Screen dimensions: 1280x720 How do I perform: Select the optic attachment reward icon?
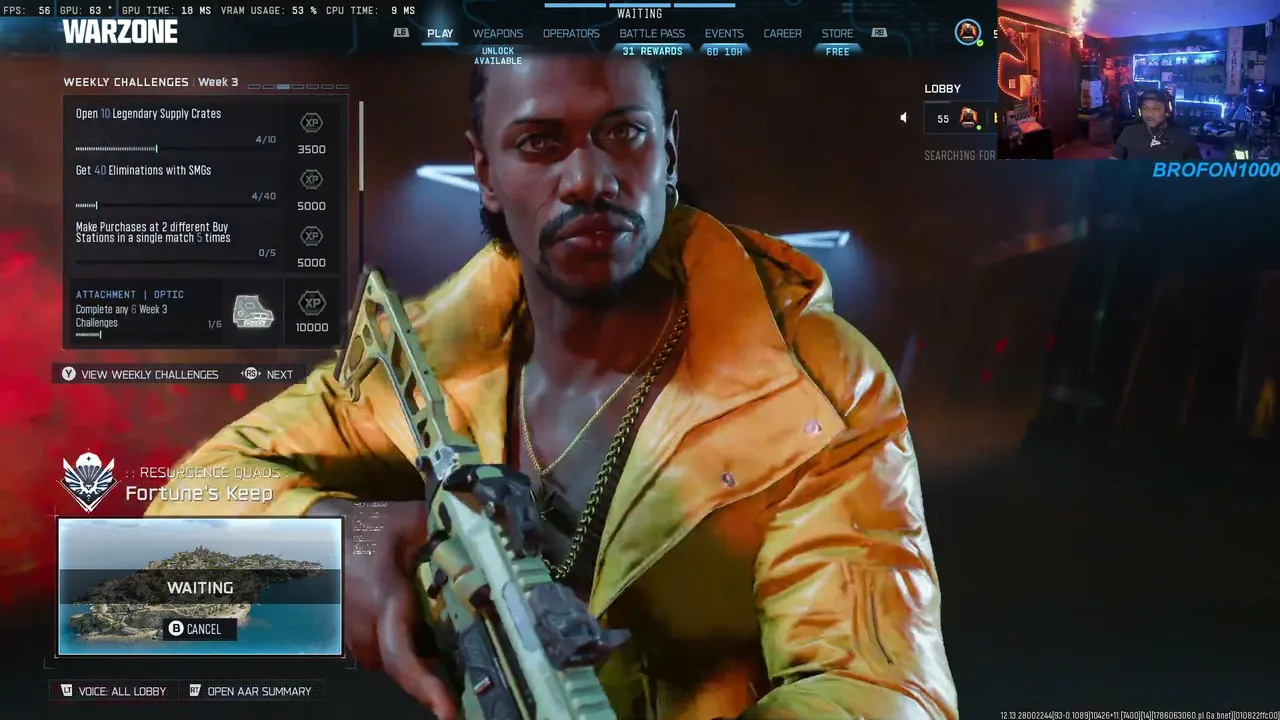pos(253,311)
